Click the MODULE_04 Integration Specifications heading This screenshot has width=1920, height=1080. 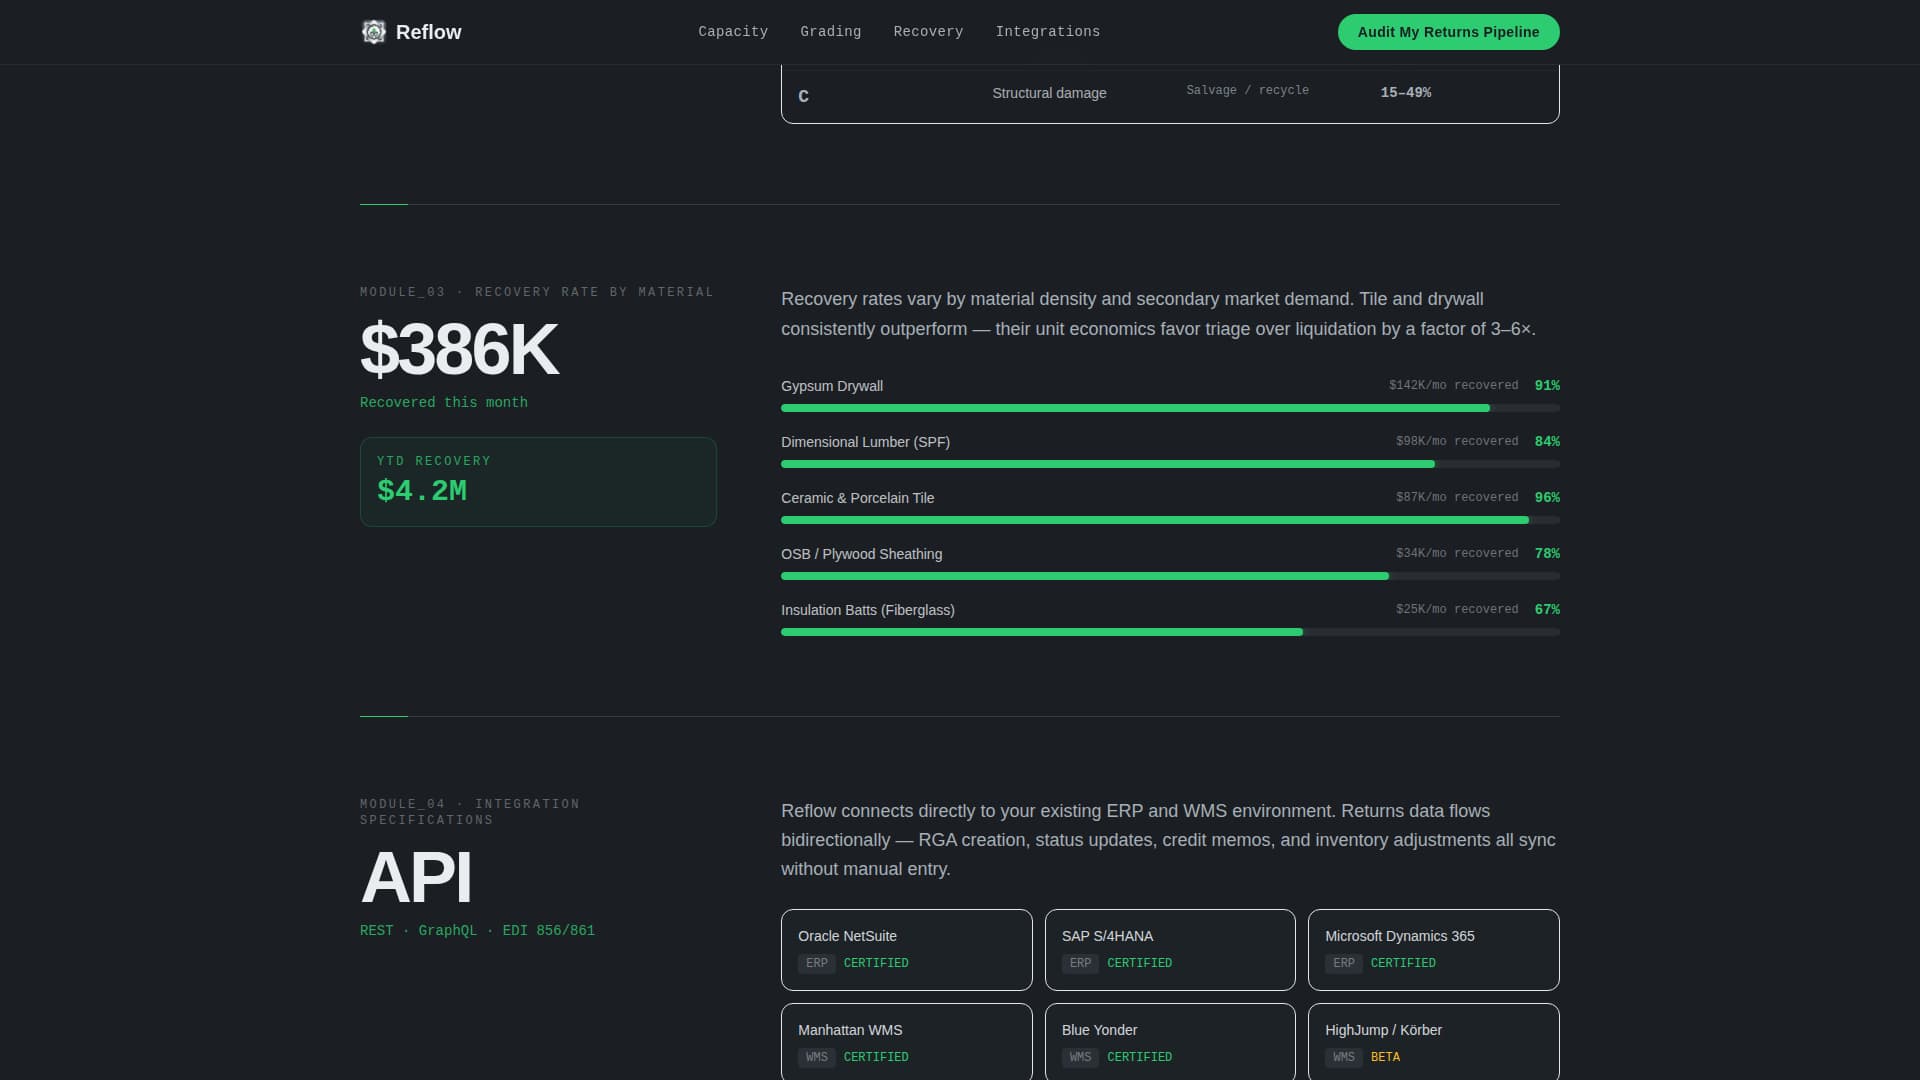[x=470, y=812]
